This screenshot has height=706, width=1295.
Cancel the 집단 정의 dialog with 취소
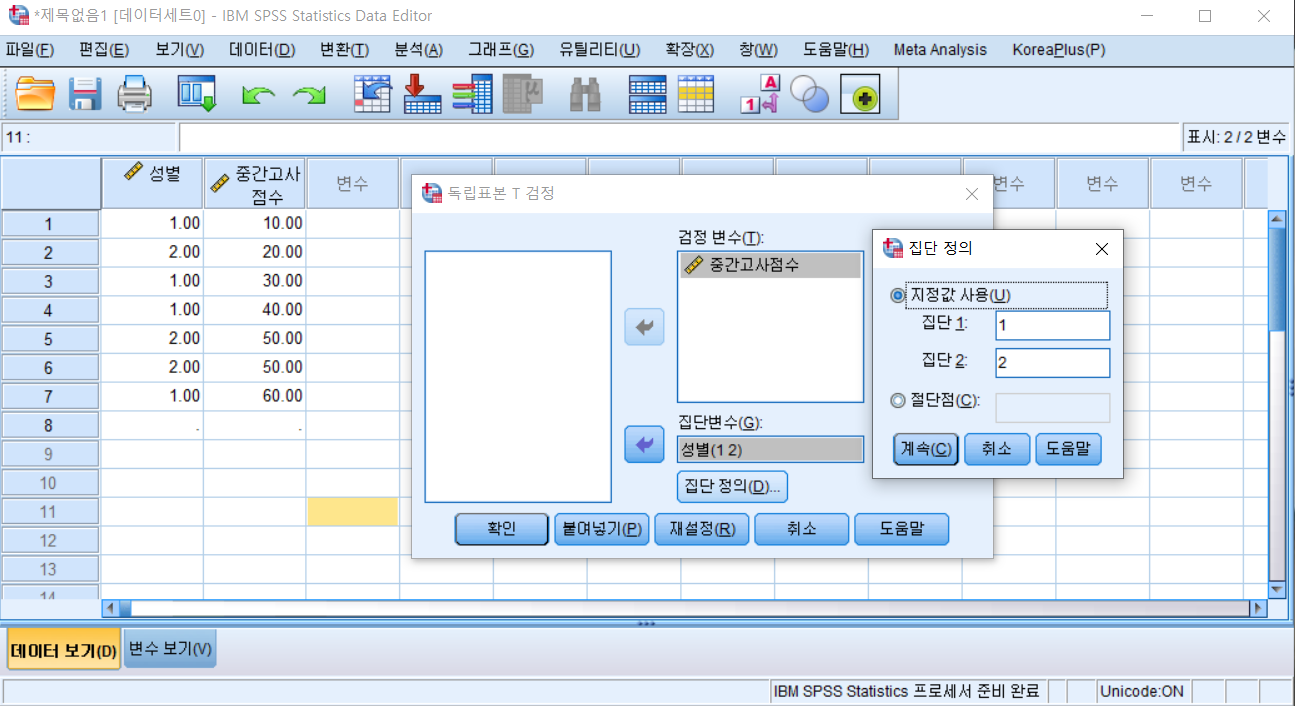tap(997, 450)
